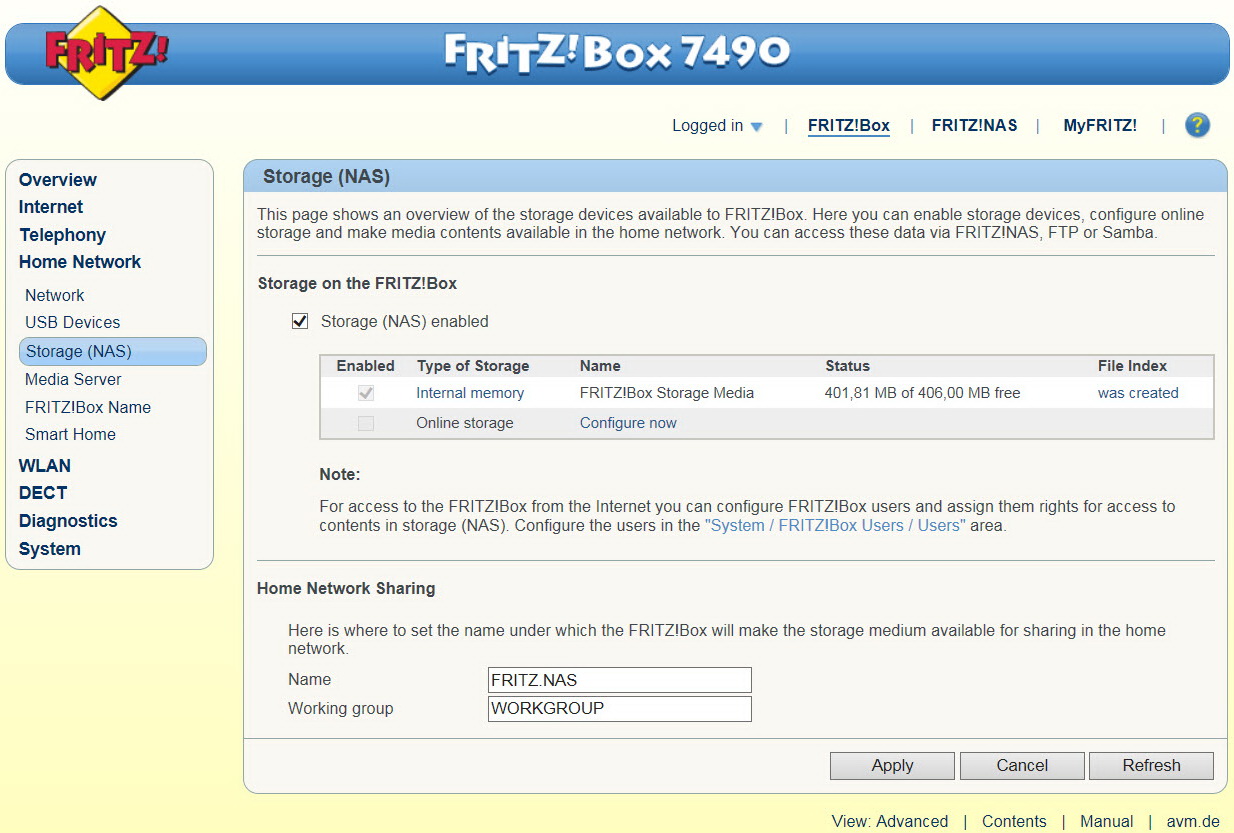Screen dimensions: 1234x833
Task: Click the 'Type of Storage' column header
Action: tap(473, 366)
